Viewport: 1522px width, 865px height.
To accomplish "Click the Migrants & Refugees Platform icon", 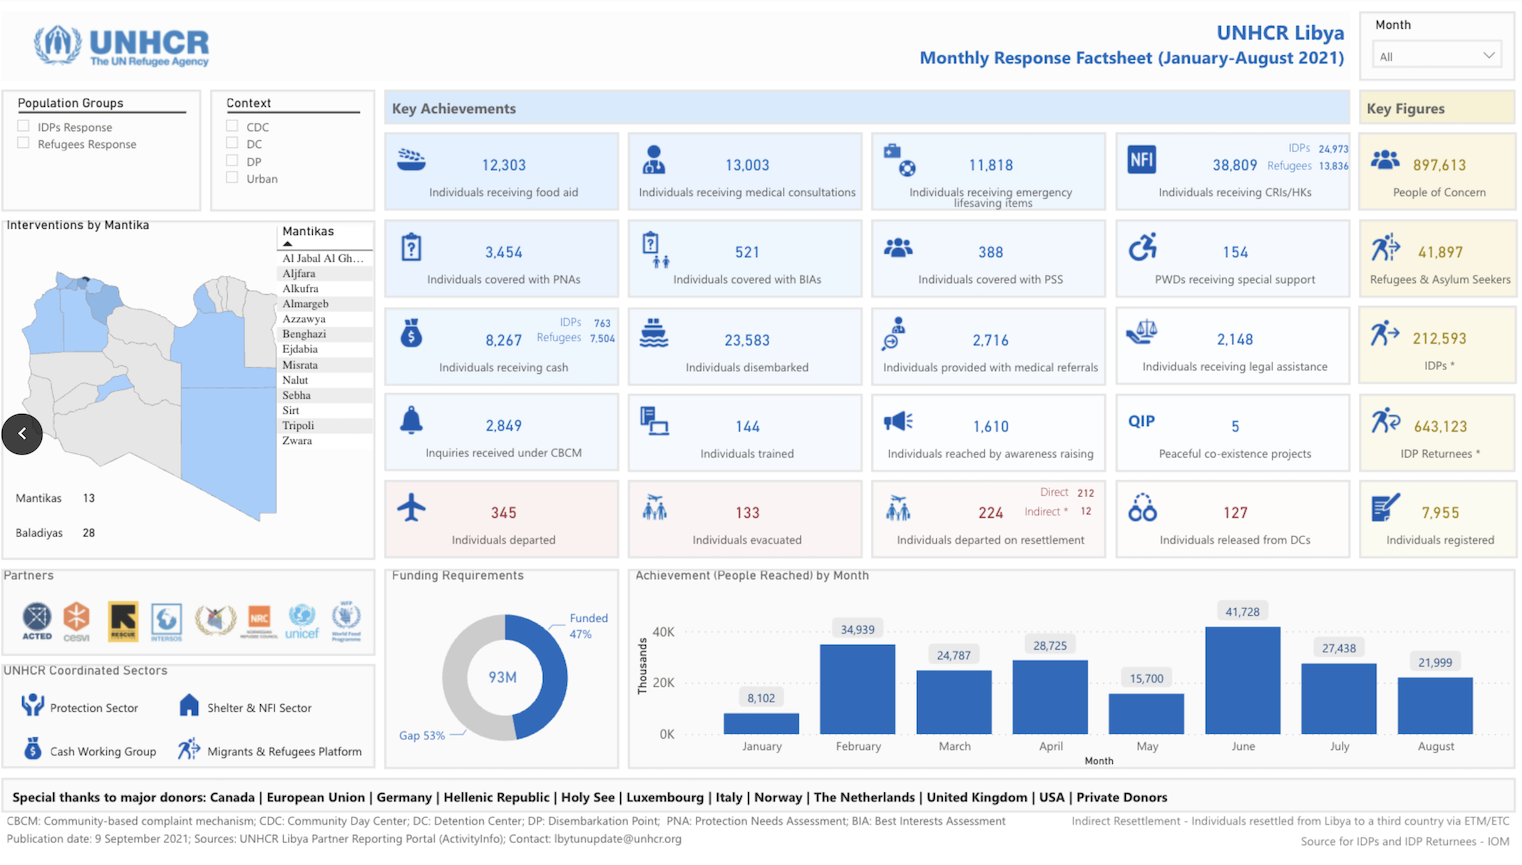I will (189, 749).
